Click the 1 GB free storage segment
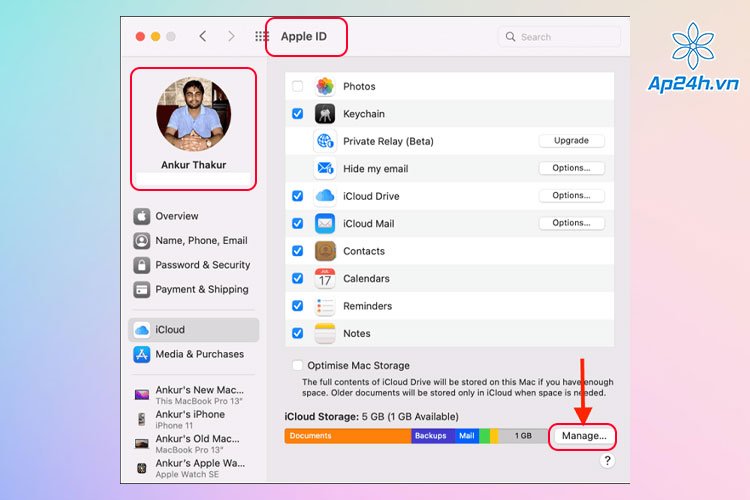 [x=523, y=436]
